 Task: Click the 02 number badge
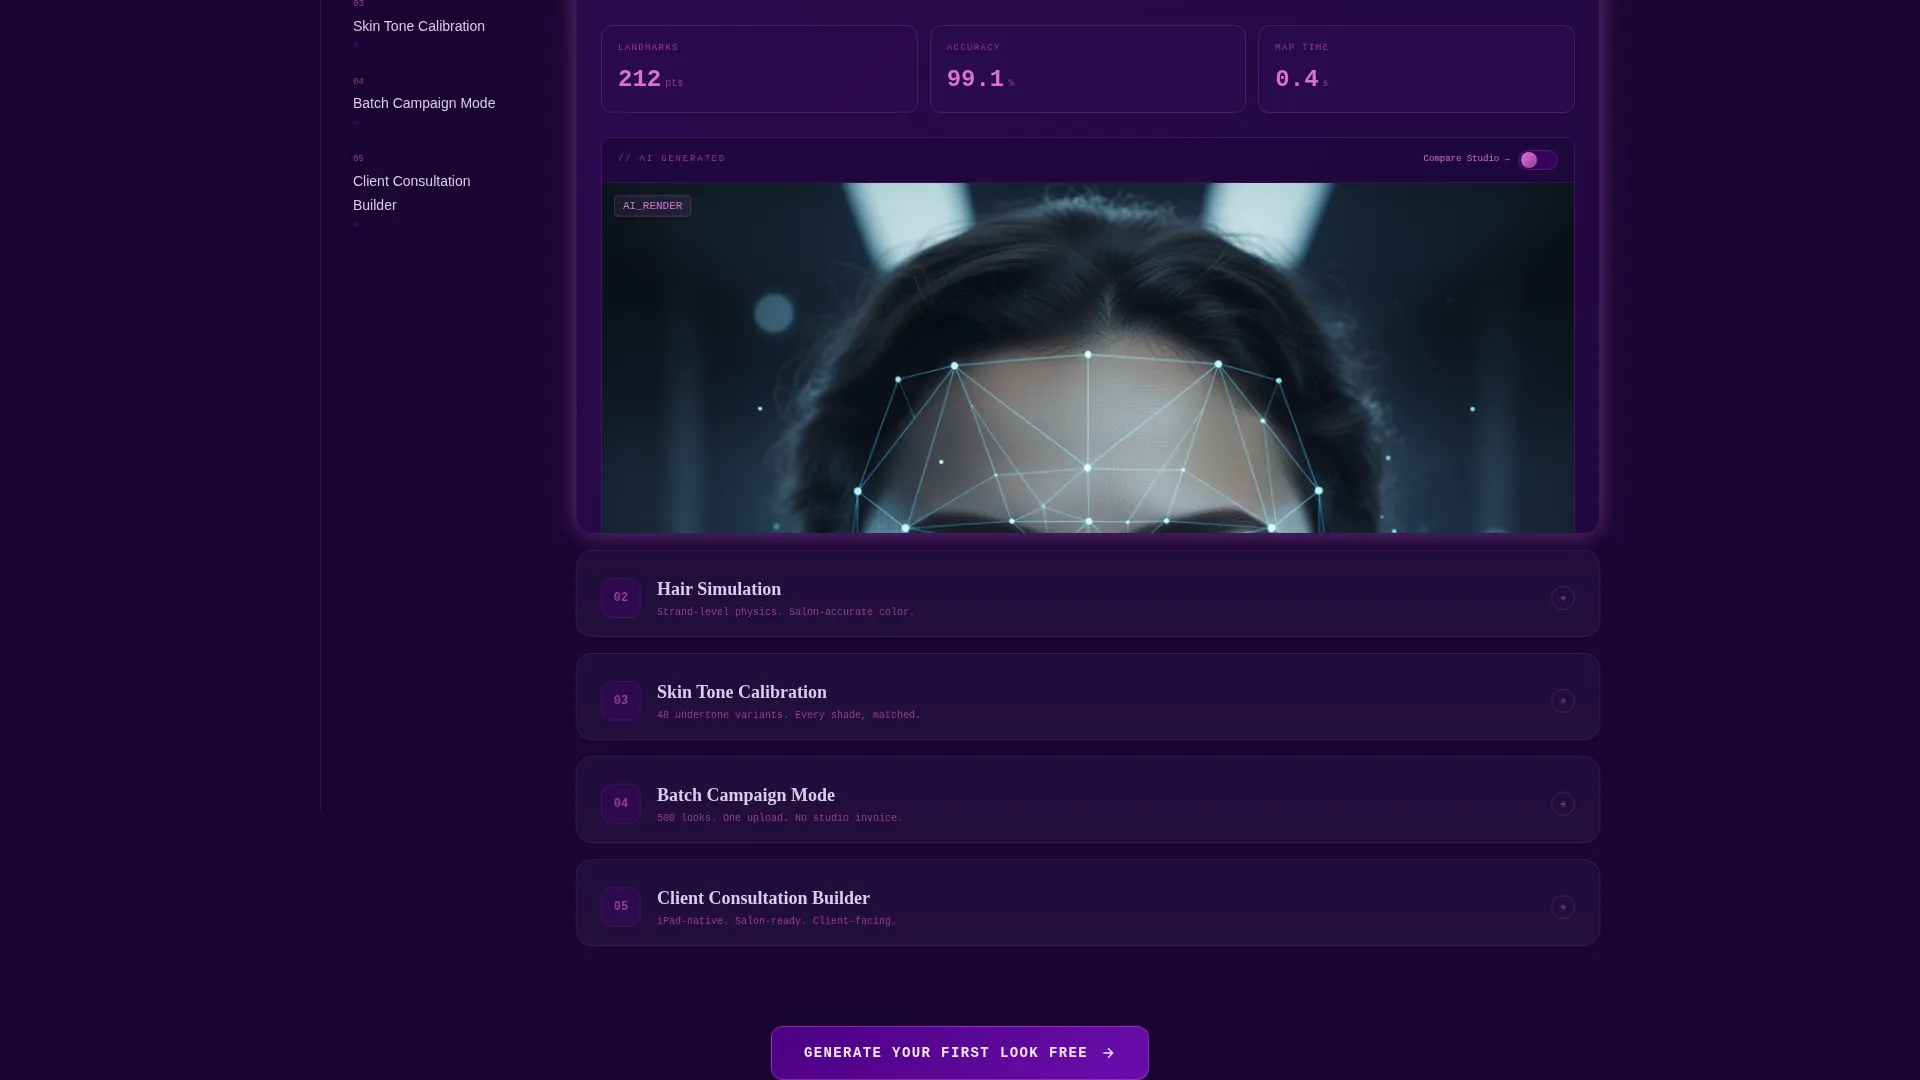[x=620, y=598]
